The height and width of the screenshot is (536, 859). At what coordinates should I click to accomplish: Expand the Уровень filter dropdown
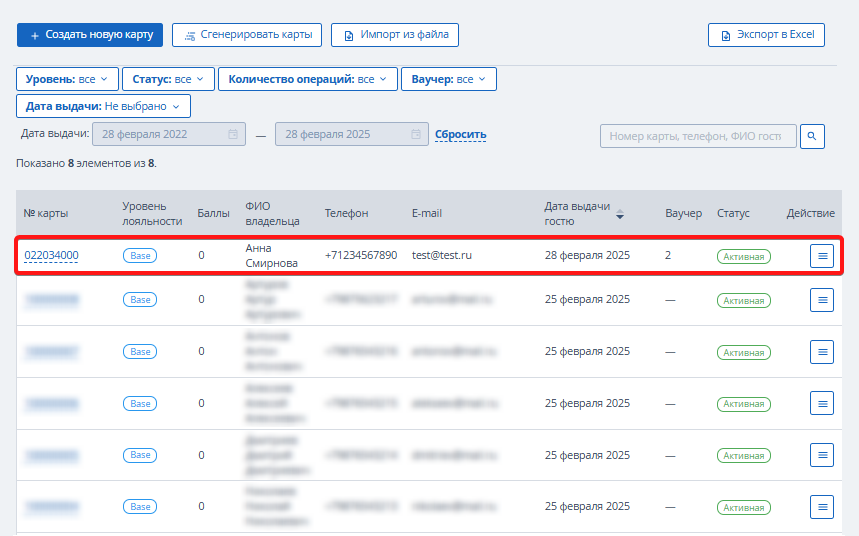point(67,79)
